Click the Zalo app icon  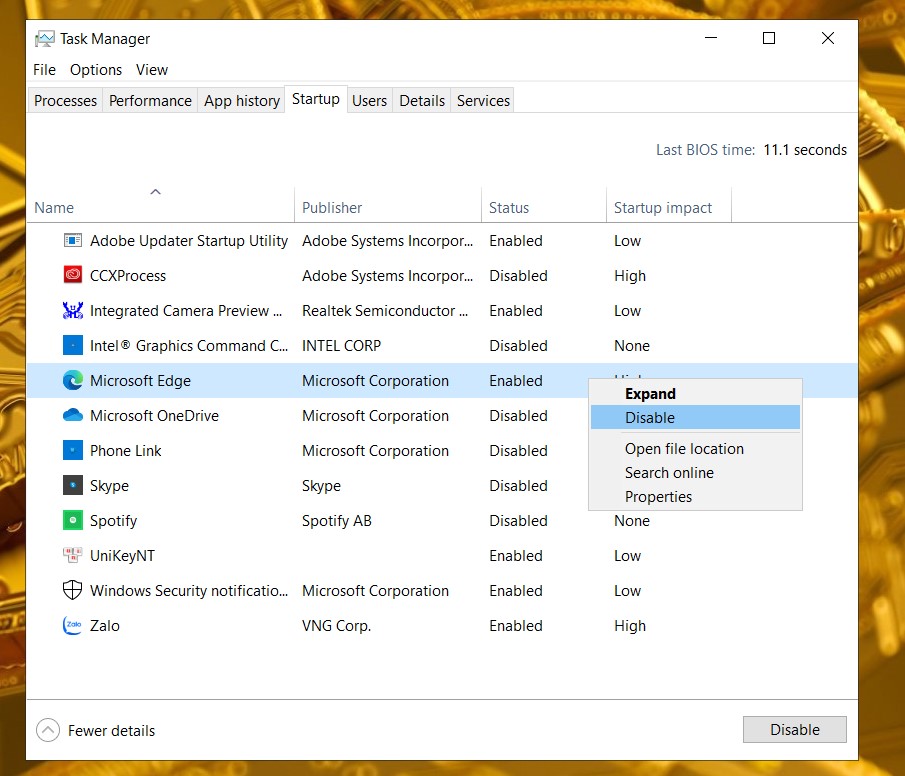tap(73, 625)
